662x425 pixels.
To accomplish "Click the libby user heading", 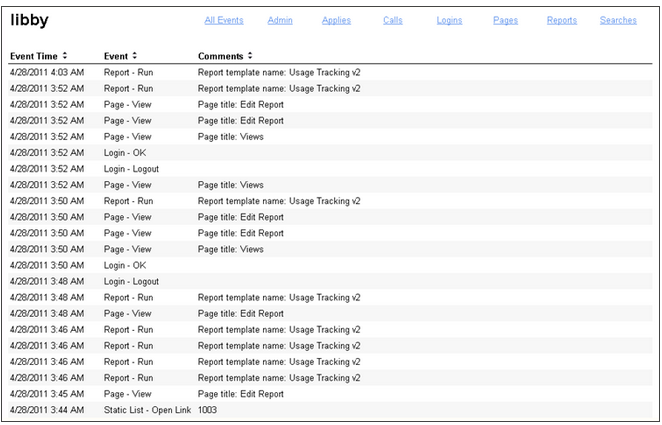I will [29, 20].
